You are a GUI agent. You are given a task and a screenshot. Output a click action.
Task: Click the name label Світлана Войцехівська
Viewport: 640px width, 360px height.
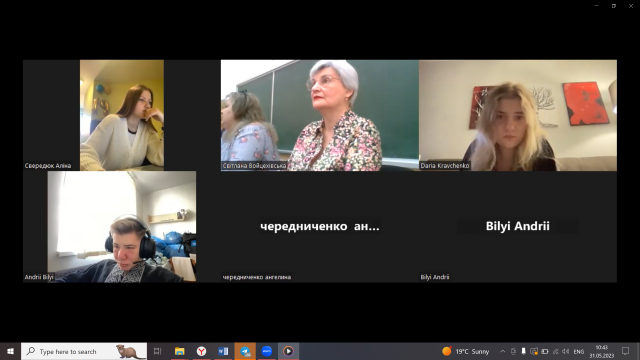point(254,166)
